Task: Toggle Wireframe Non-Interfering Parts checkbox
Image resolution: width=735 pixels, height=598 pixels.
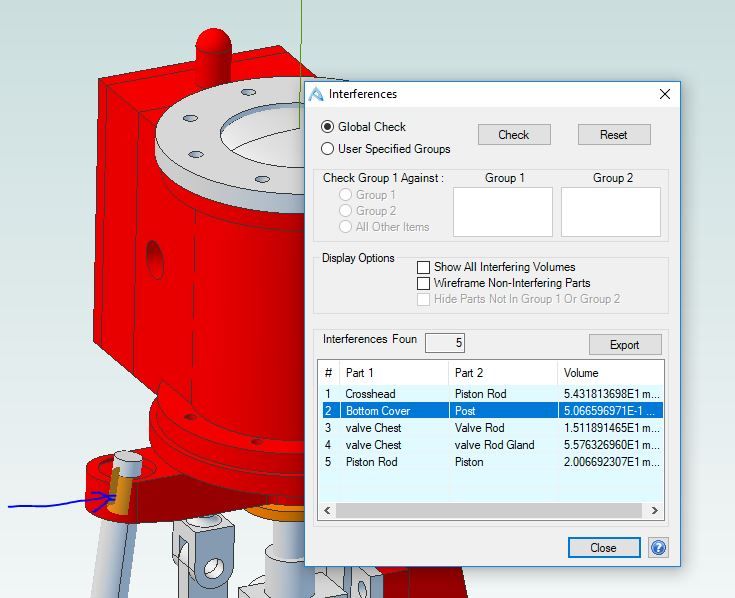Action: 423,283
